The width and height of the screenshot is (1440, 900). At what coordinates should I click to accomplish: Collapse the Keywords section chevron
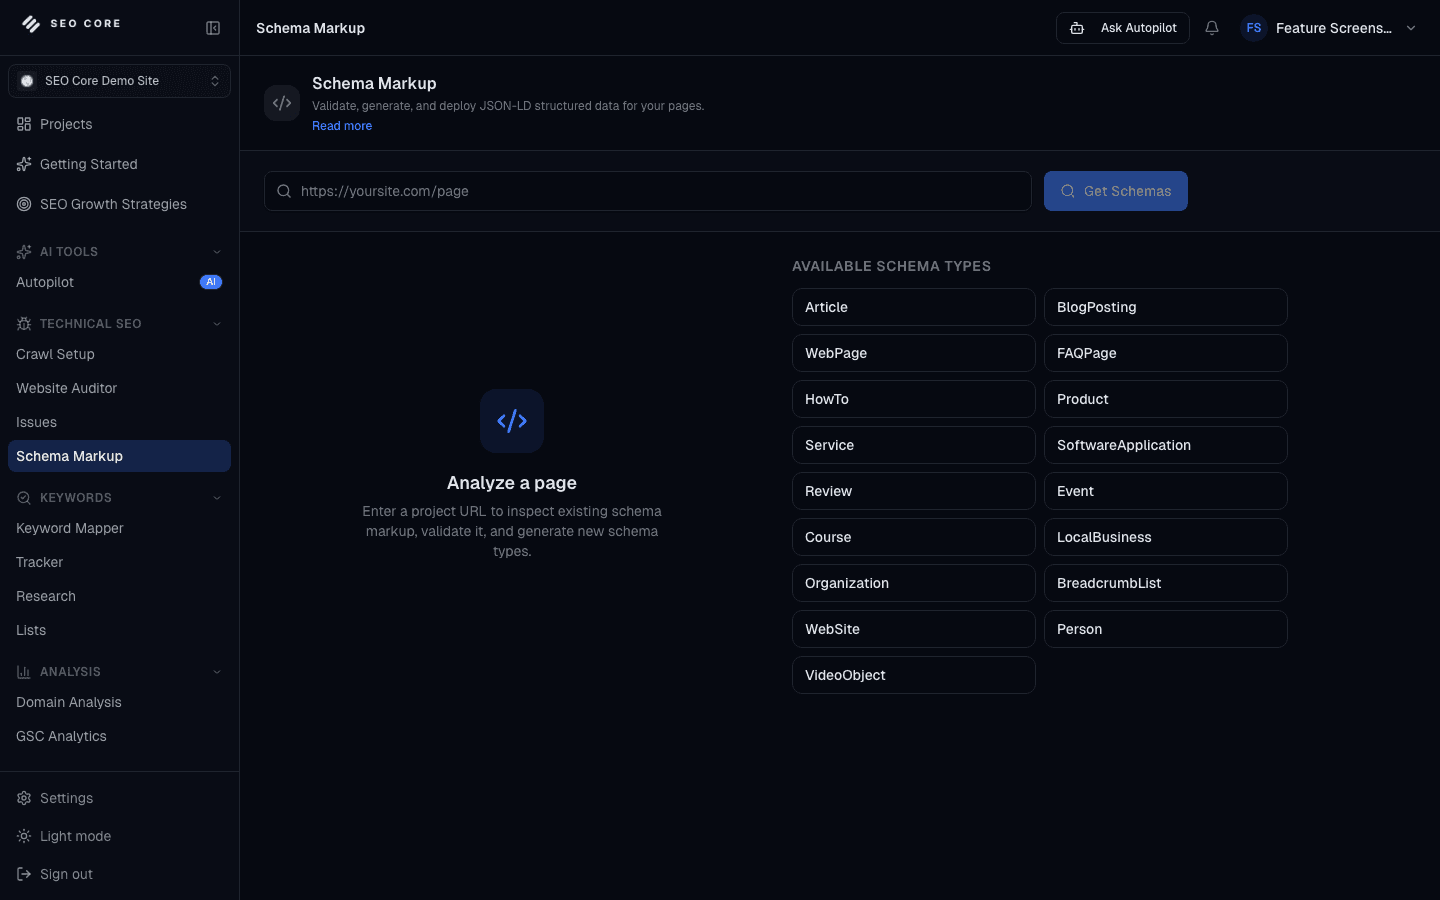(217, 498)
